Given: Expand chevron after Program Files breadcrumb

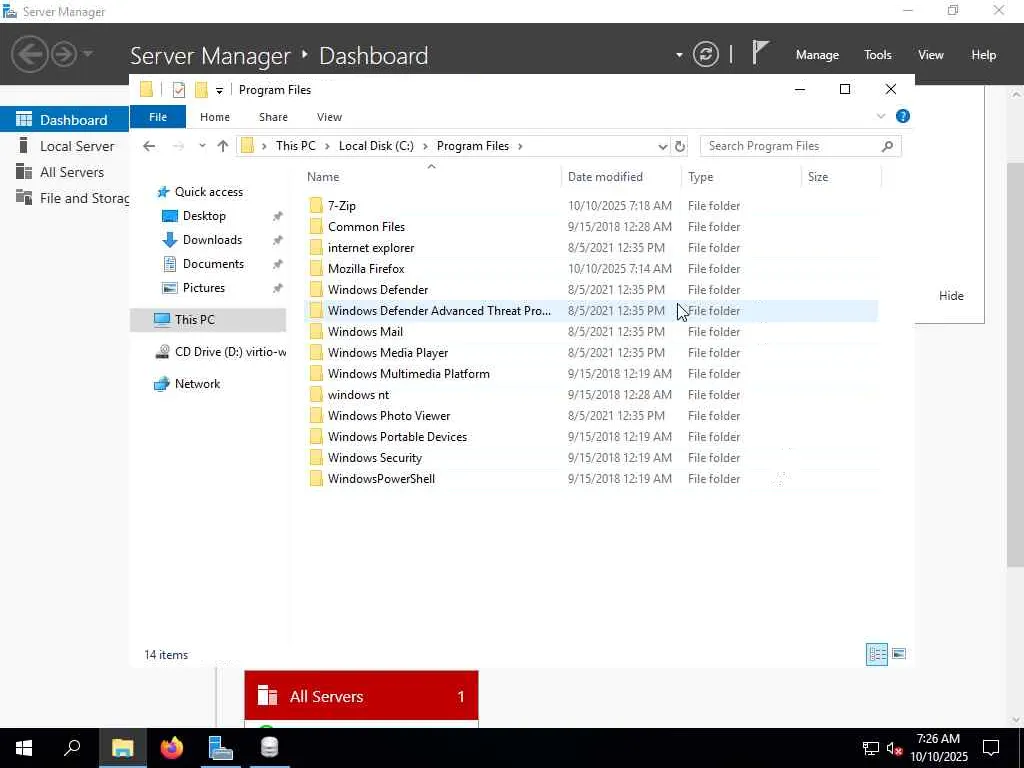Looking at the screenshot, I should tap(520, 146).
